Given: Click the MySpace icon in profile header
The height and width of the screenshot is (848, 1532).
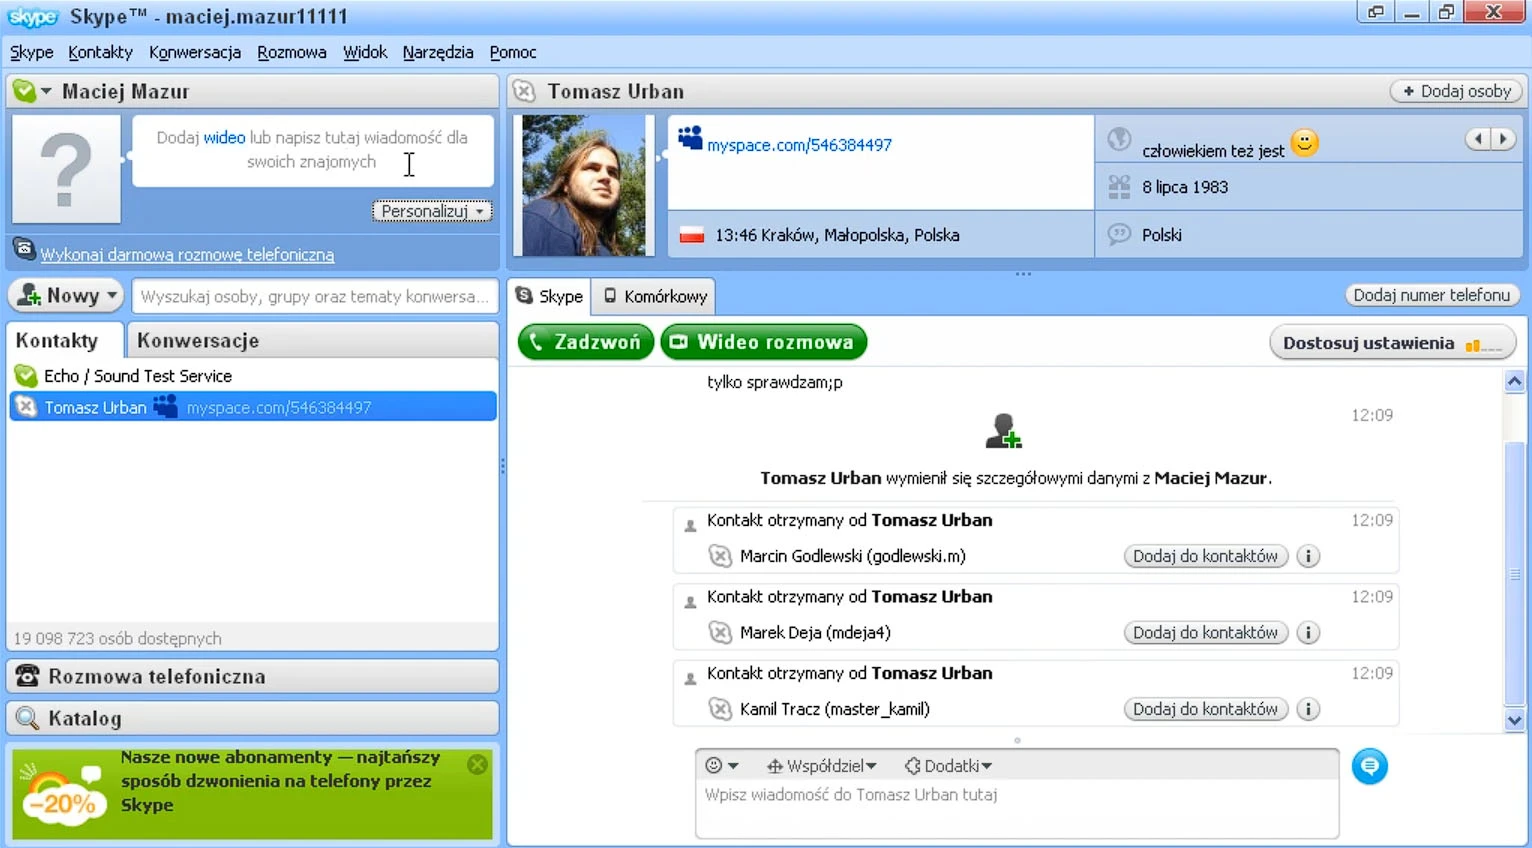Looking at the screenshot, I should 690,138.
